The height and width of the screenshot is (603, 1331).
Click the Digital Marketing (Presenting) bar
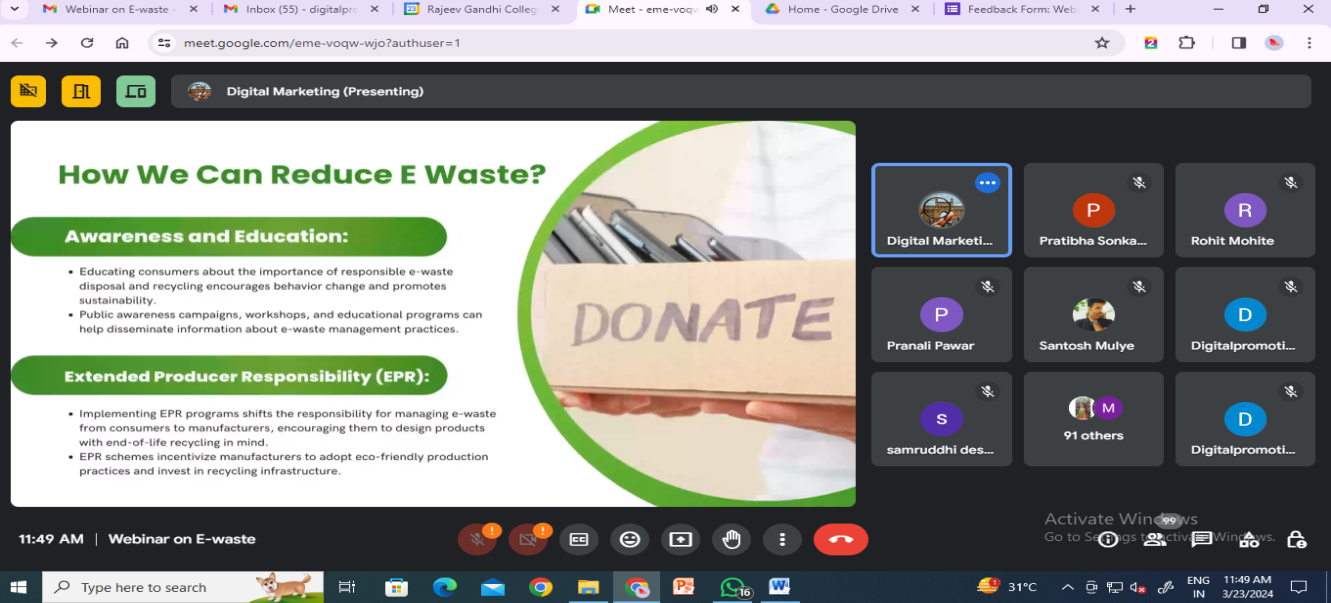click(x=740, y=91)
